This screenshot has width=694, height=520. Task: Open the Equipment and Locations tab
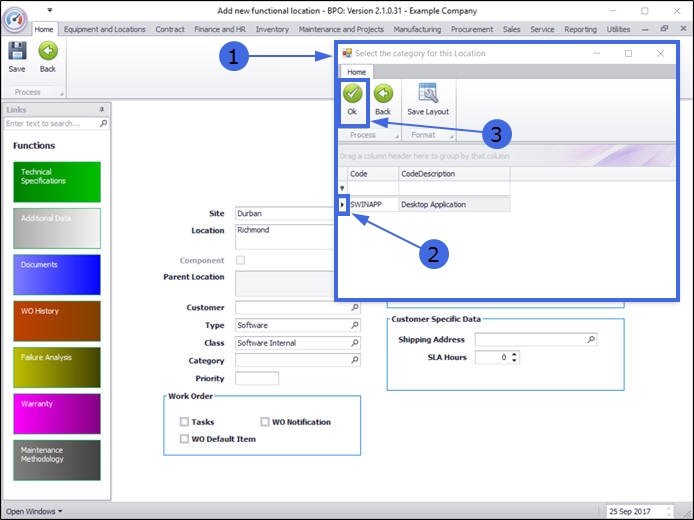pyautogui.click(x=104, y=29)
